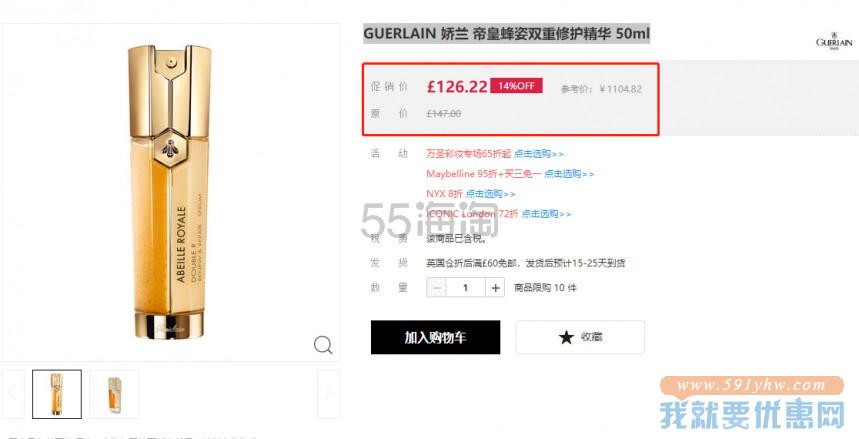Click the GUERLAIN product title text

[507, 34]
